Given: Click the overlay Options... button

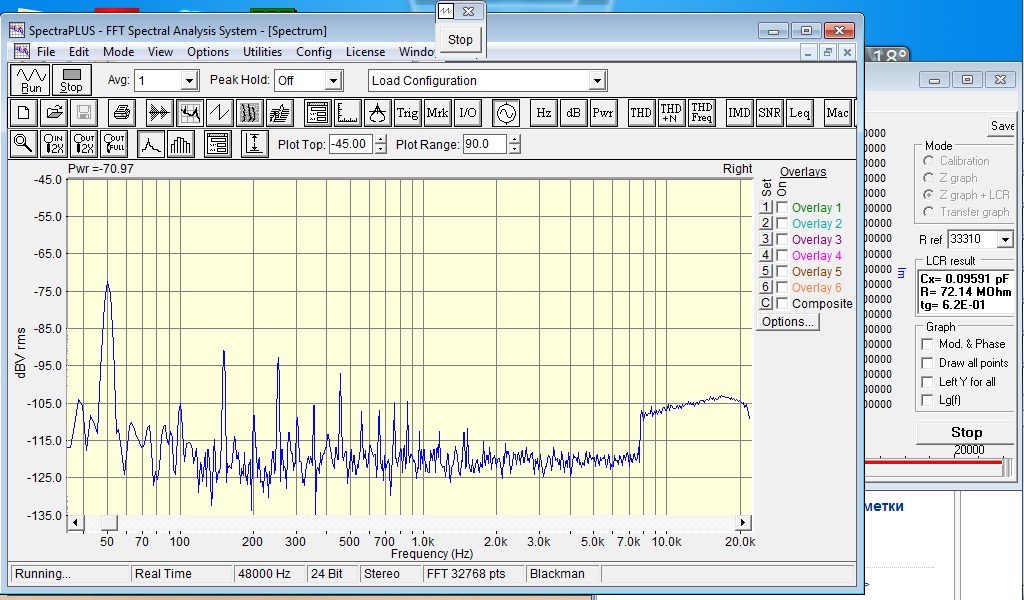Looking at the screenshot, I should (x=787, y=322).
